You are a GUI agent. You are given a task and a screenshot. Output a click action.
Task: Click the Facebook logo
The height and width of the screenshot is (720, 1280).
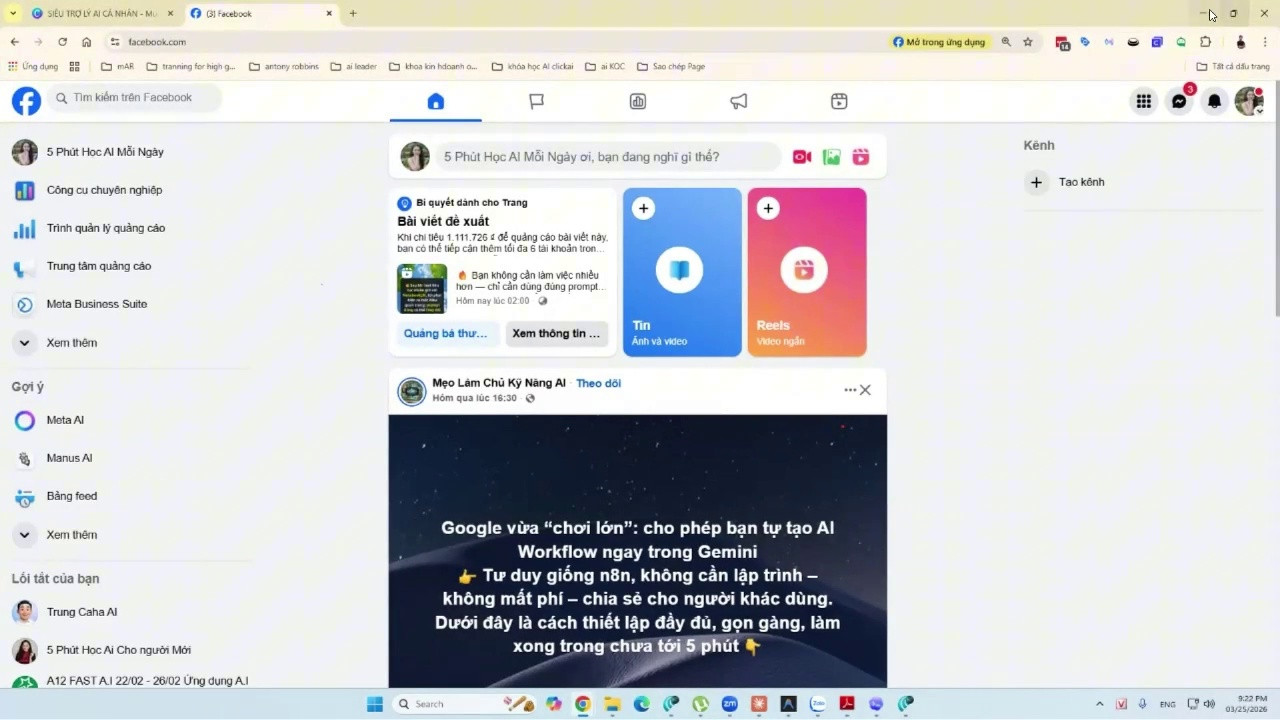click(x=26, y=101)
